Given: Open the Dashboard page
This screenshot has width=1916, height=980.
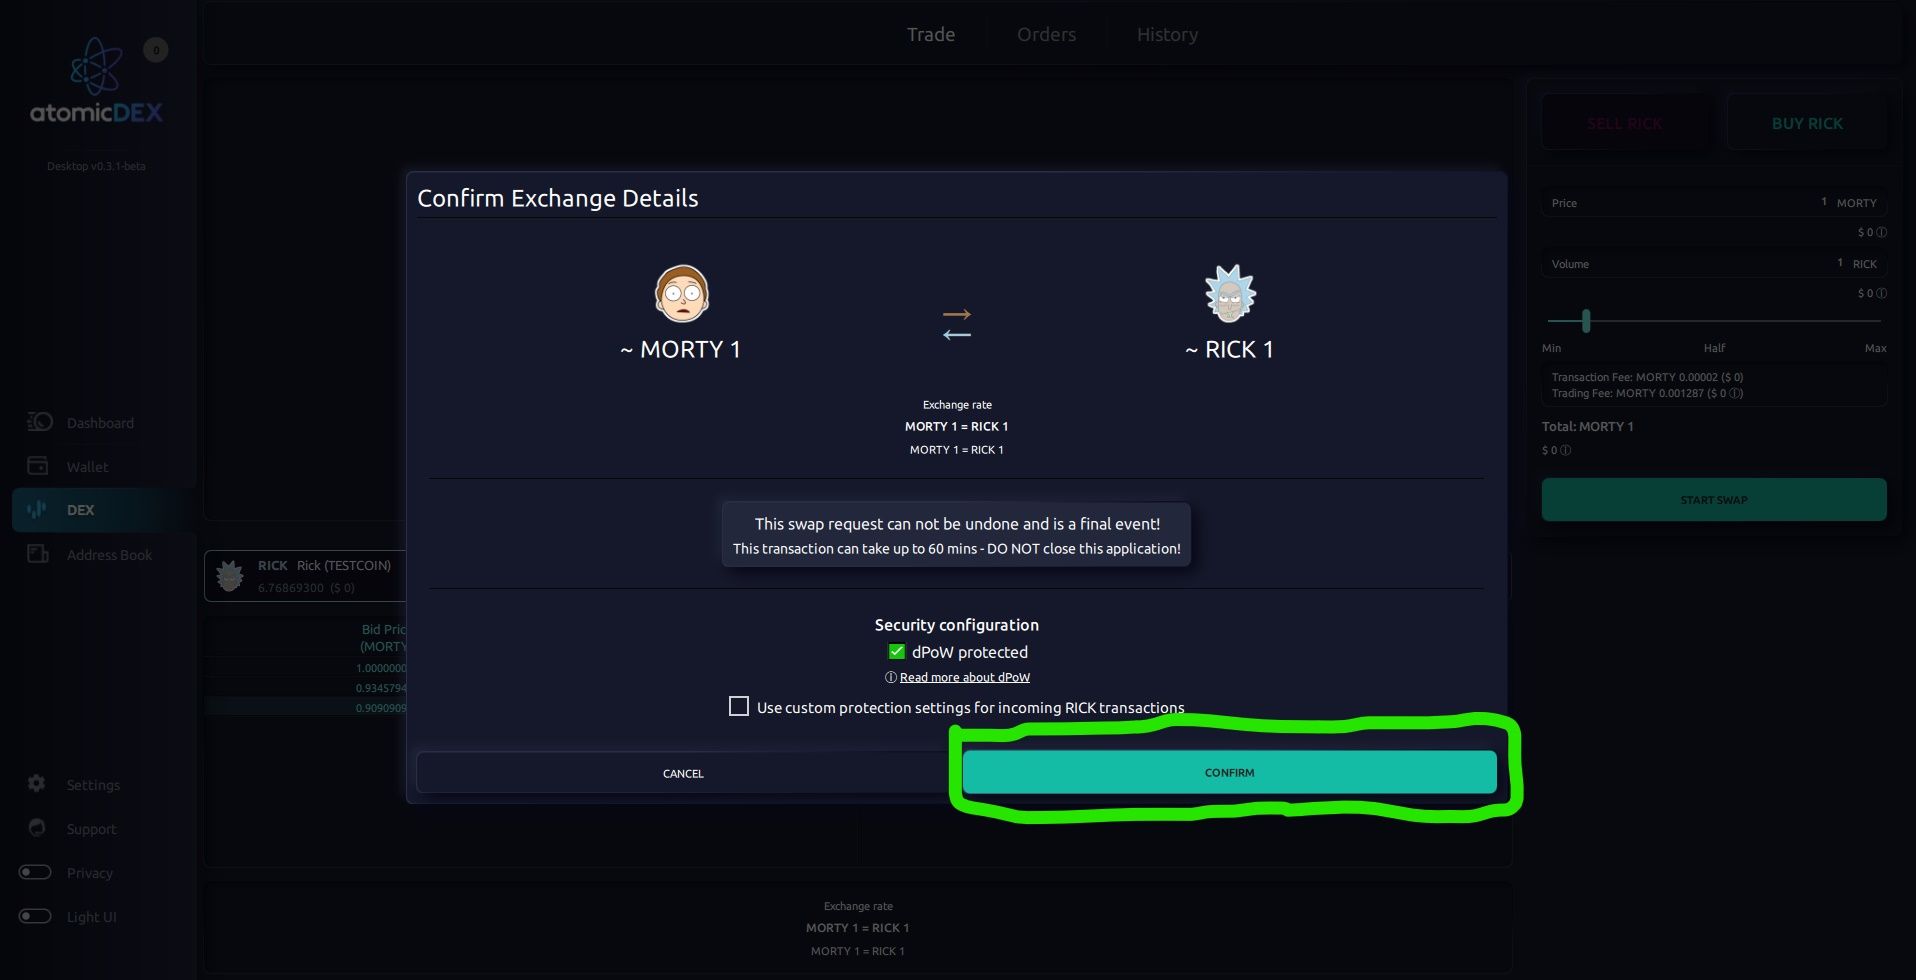Looking at the screenshot, I should [x=100, y=423].
